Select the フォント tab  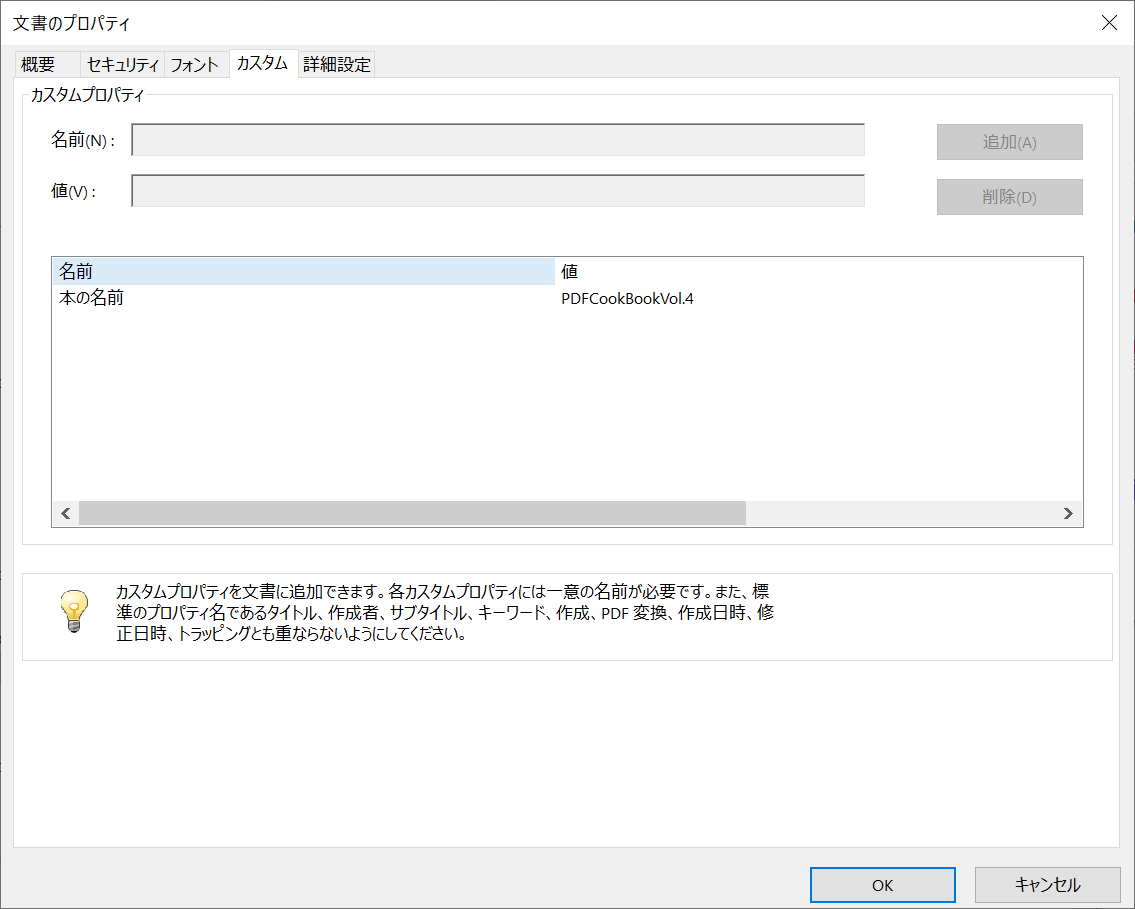194,65
